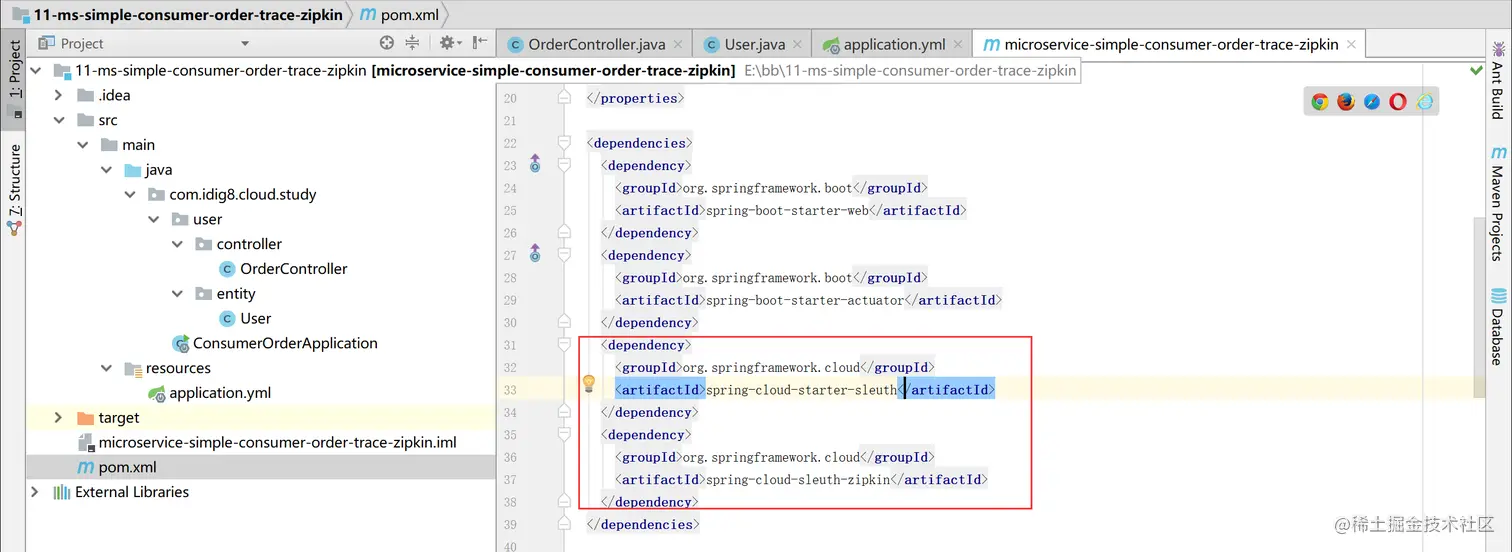
Task: Select the microservice-simple-consumer-order-trace-zipkin editor tab
Action: coord(1171,44)
